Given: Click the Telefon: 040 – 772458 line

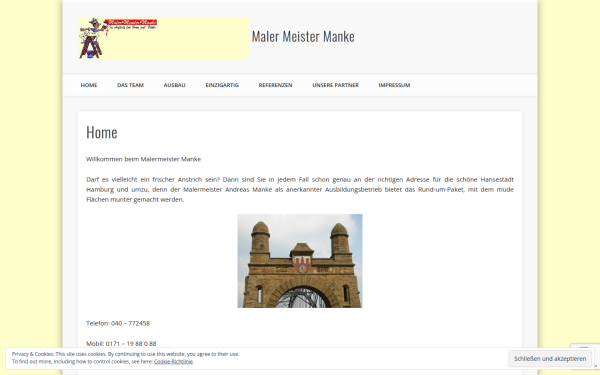Looking at the screenshot, I should coord(118,323).
